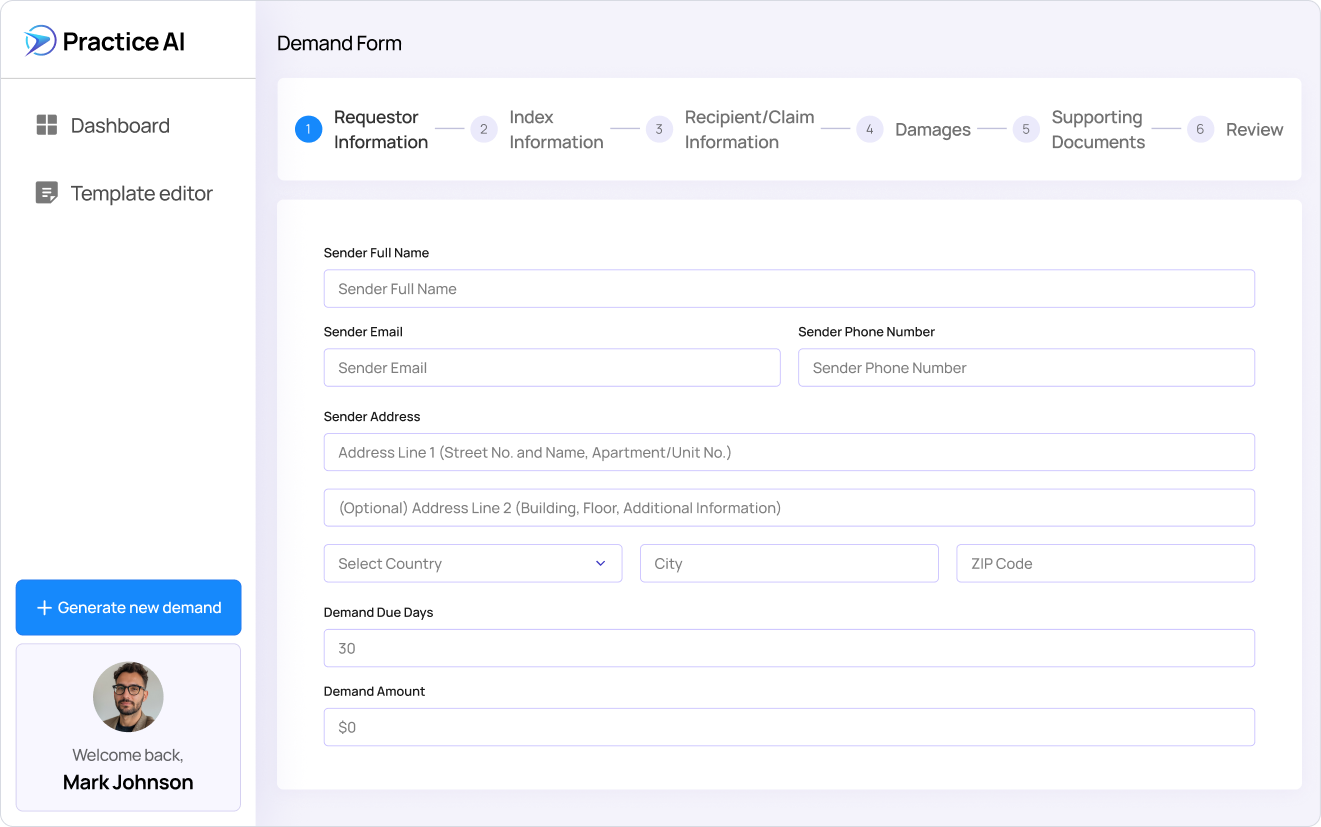Click the Demand Amount input
This screenshot has width=1321, height=827.
click(789, 727)
